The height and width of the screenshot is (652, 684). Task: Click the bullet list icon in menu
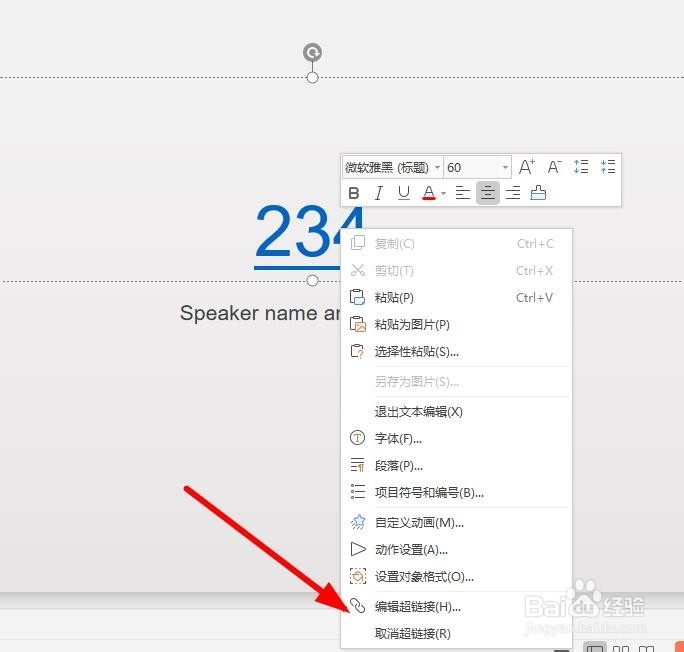click(x=357, y=492)
